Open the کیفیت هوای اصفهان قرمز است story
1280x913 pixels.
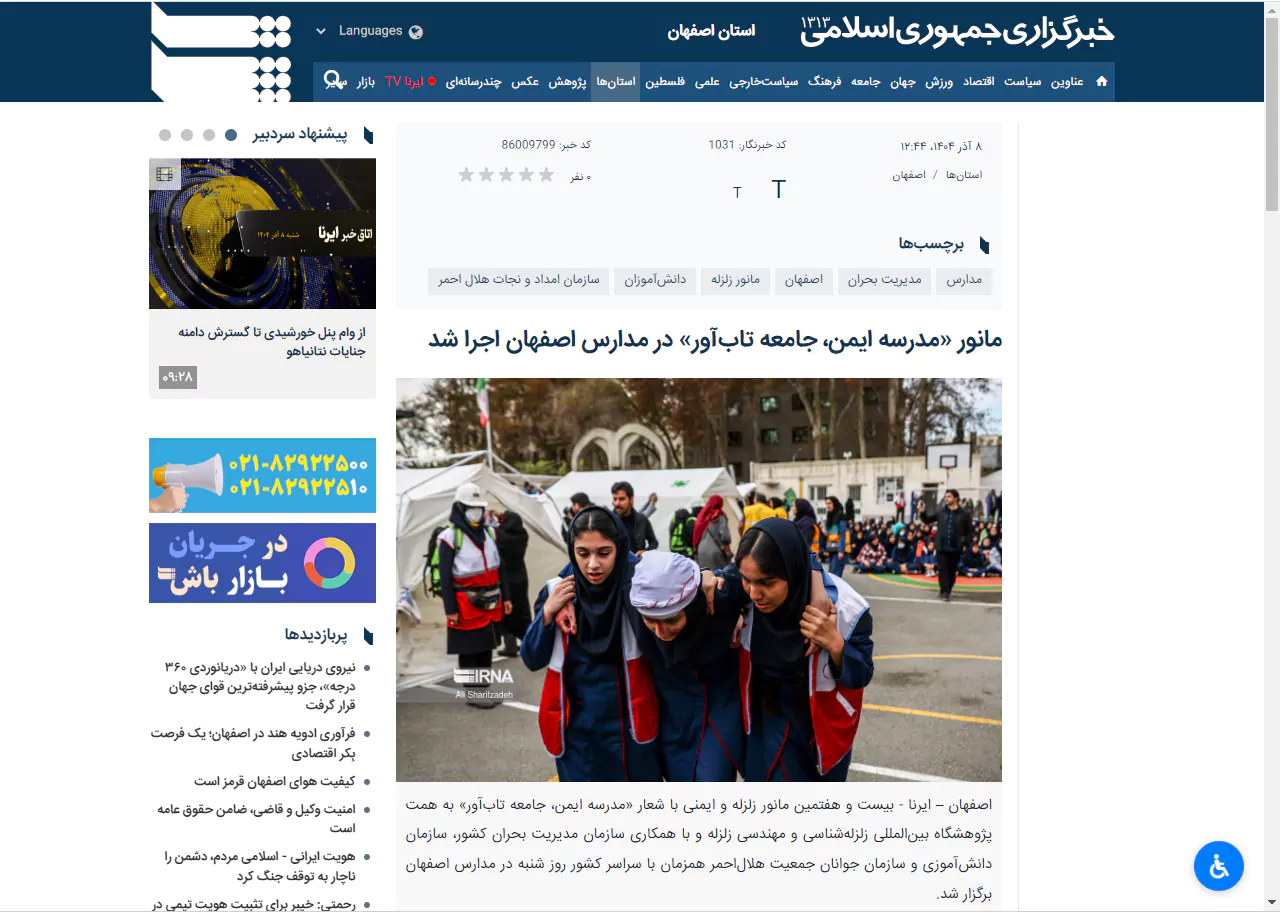pyautogui.click(x=274, y=781)
